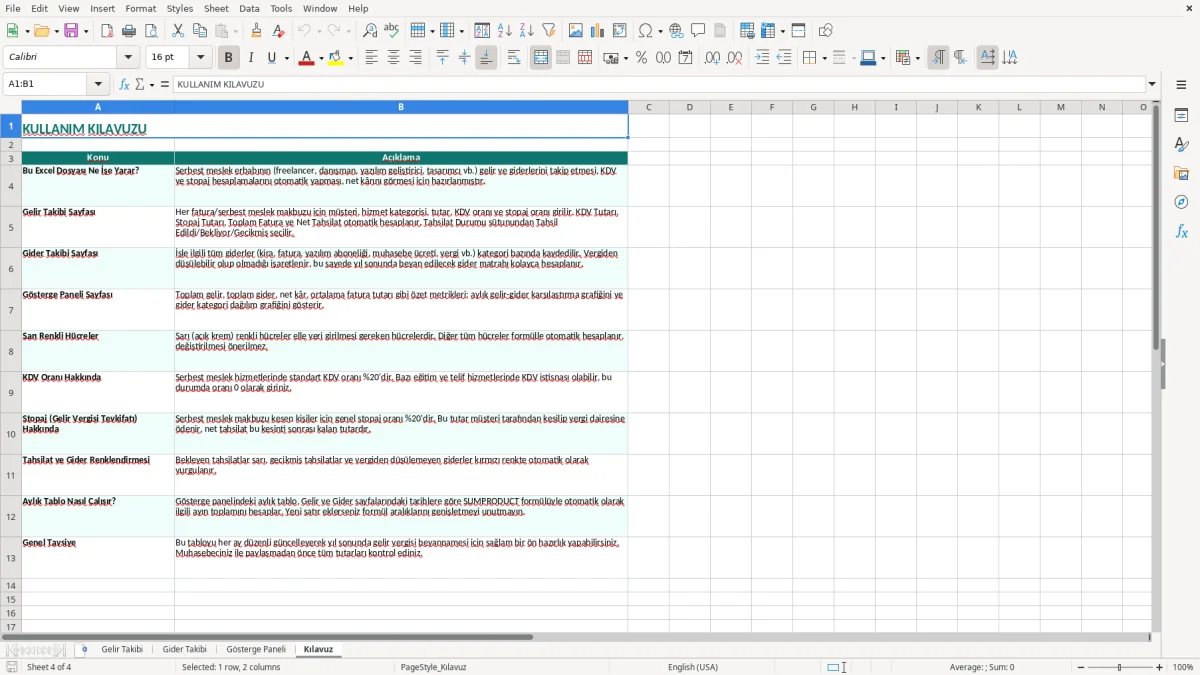Click the formula input line

pyautogui.click(x=659, y=84)
